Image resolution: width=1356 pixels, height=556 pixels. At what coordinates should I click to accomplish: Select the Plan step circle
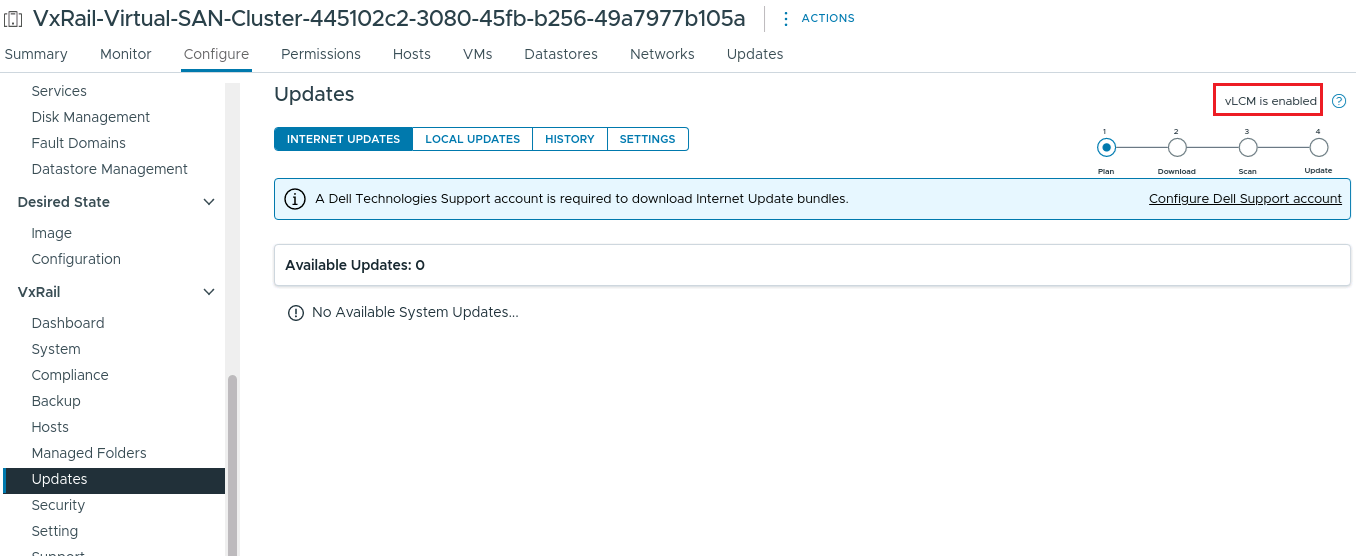pyautogui.click(x=1106, y=148)
